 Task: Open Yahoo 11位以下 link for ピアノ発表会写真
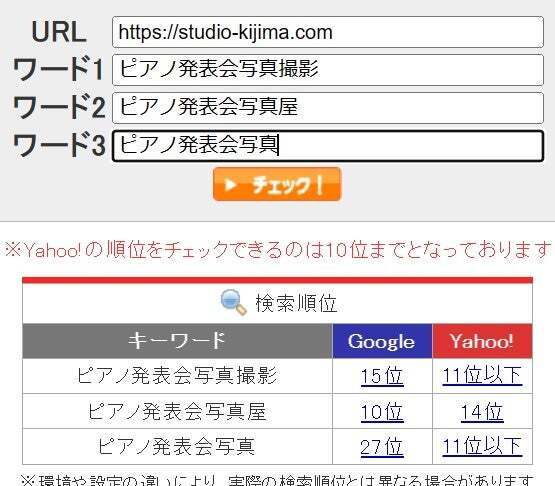pos(482,446)
